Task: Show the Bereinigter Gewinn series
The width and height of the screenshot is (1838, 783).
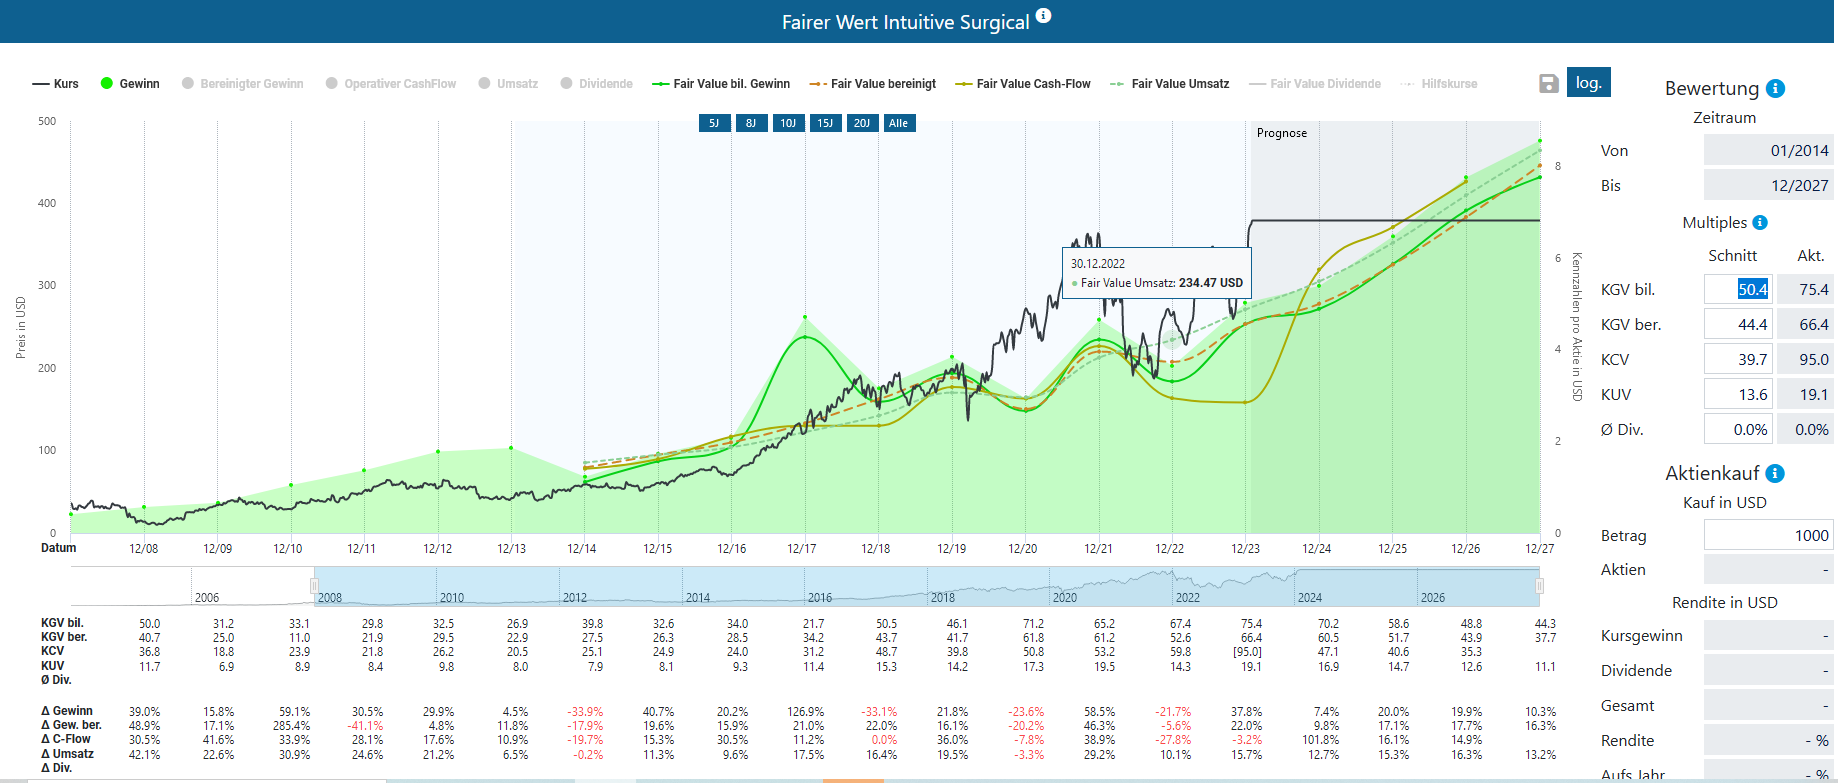Action: [x=242, y=84]
